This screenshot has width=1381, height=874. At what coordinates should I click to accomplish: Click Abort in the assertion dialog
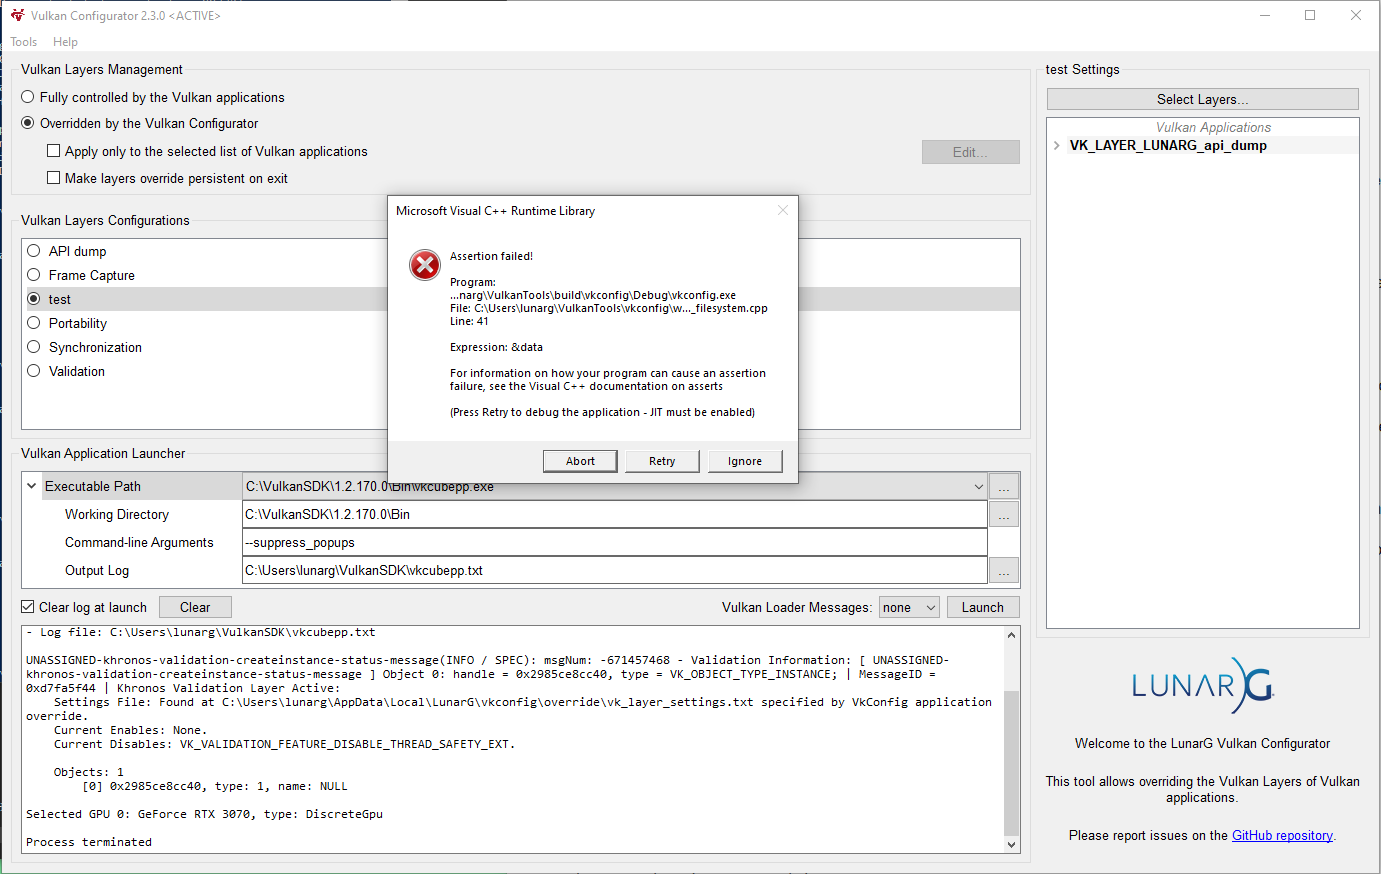click(580, 461)
